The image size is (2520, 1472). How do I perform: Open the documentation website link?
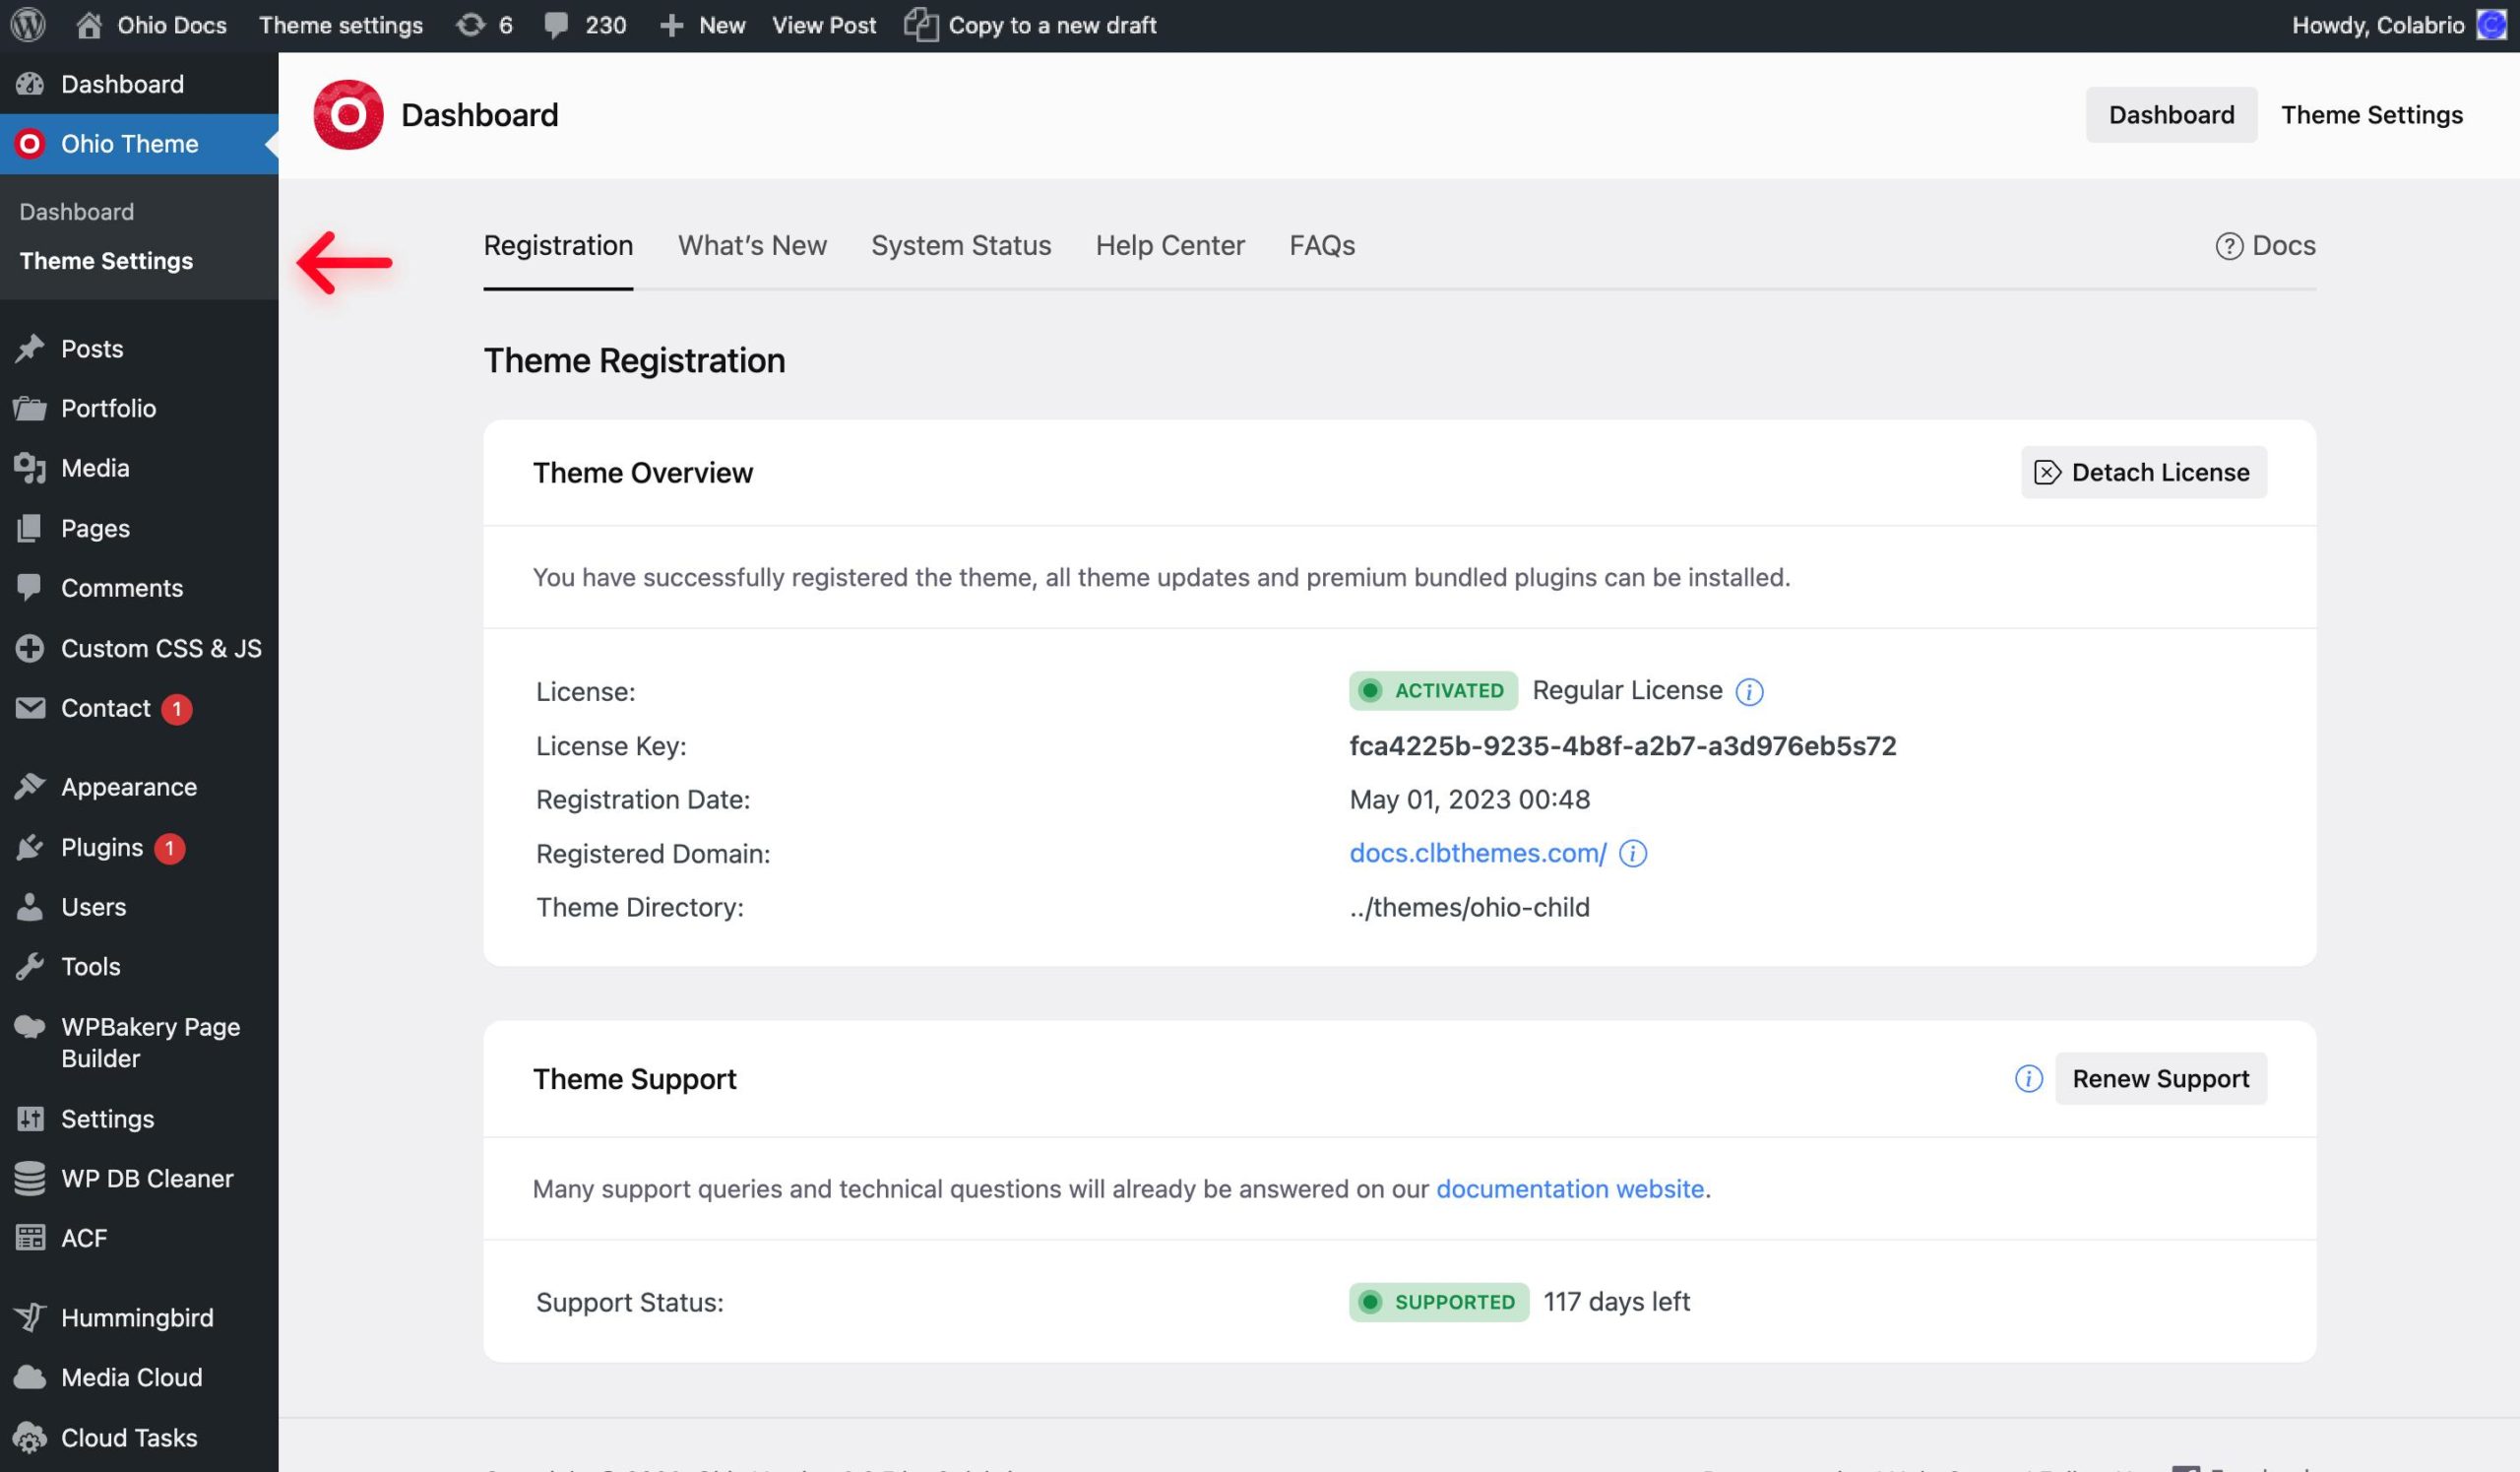point(1570,1189)
